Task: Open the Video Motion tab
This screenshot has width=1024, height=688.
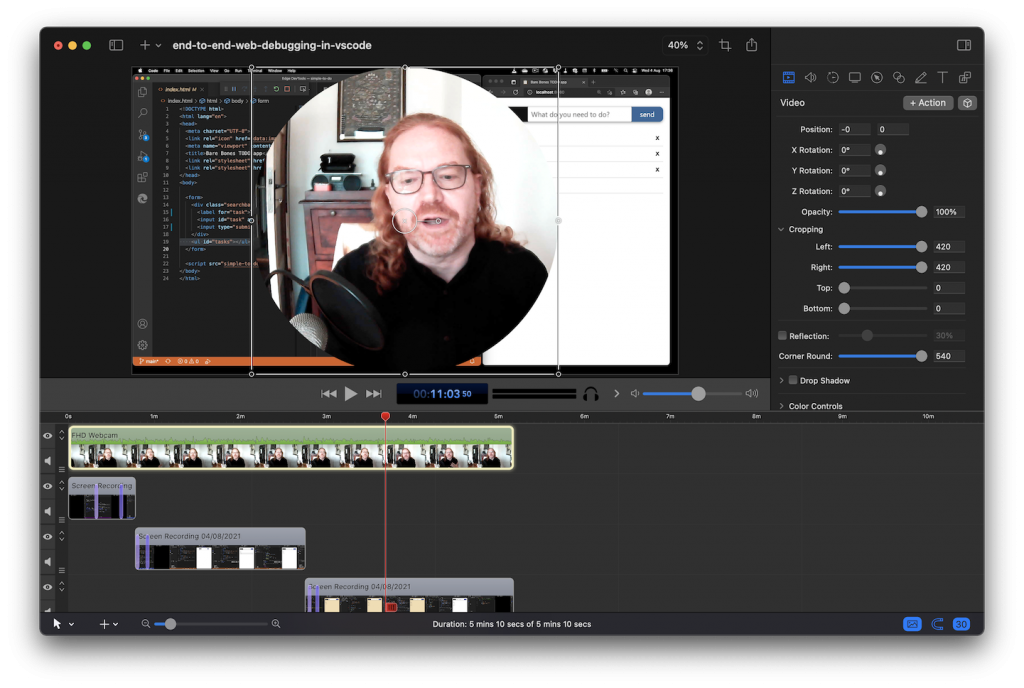Action: coord(833,78)
